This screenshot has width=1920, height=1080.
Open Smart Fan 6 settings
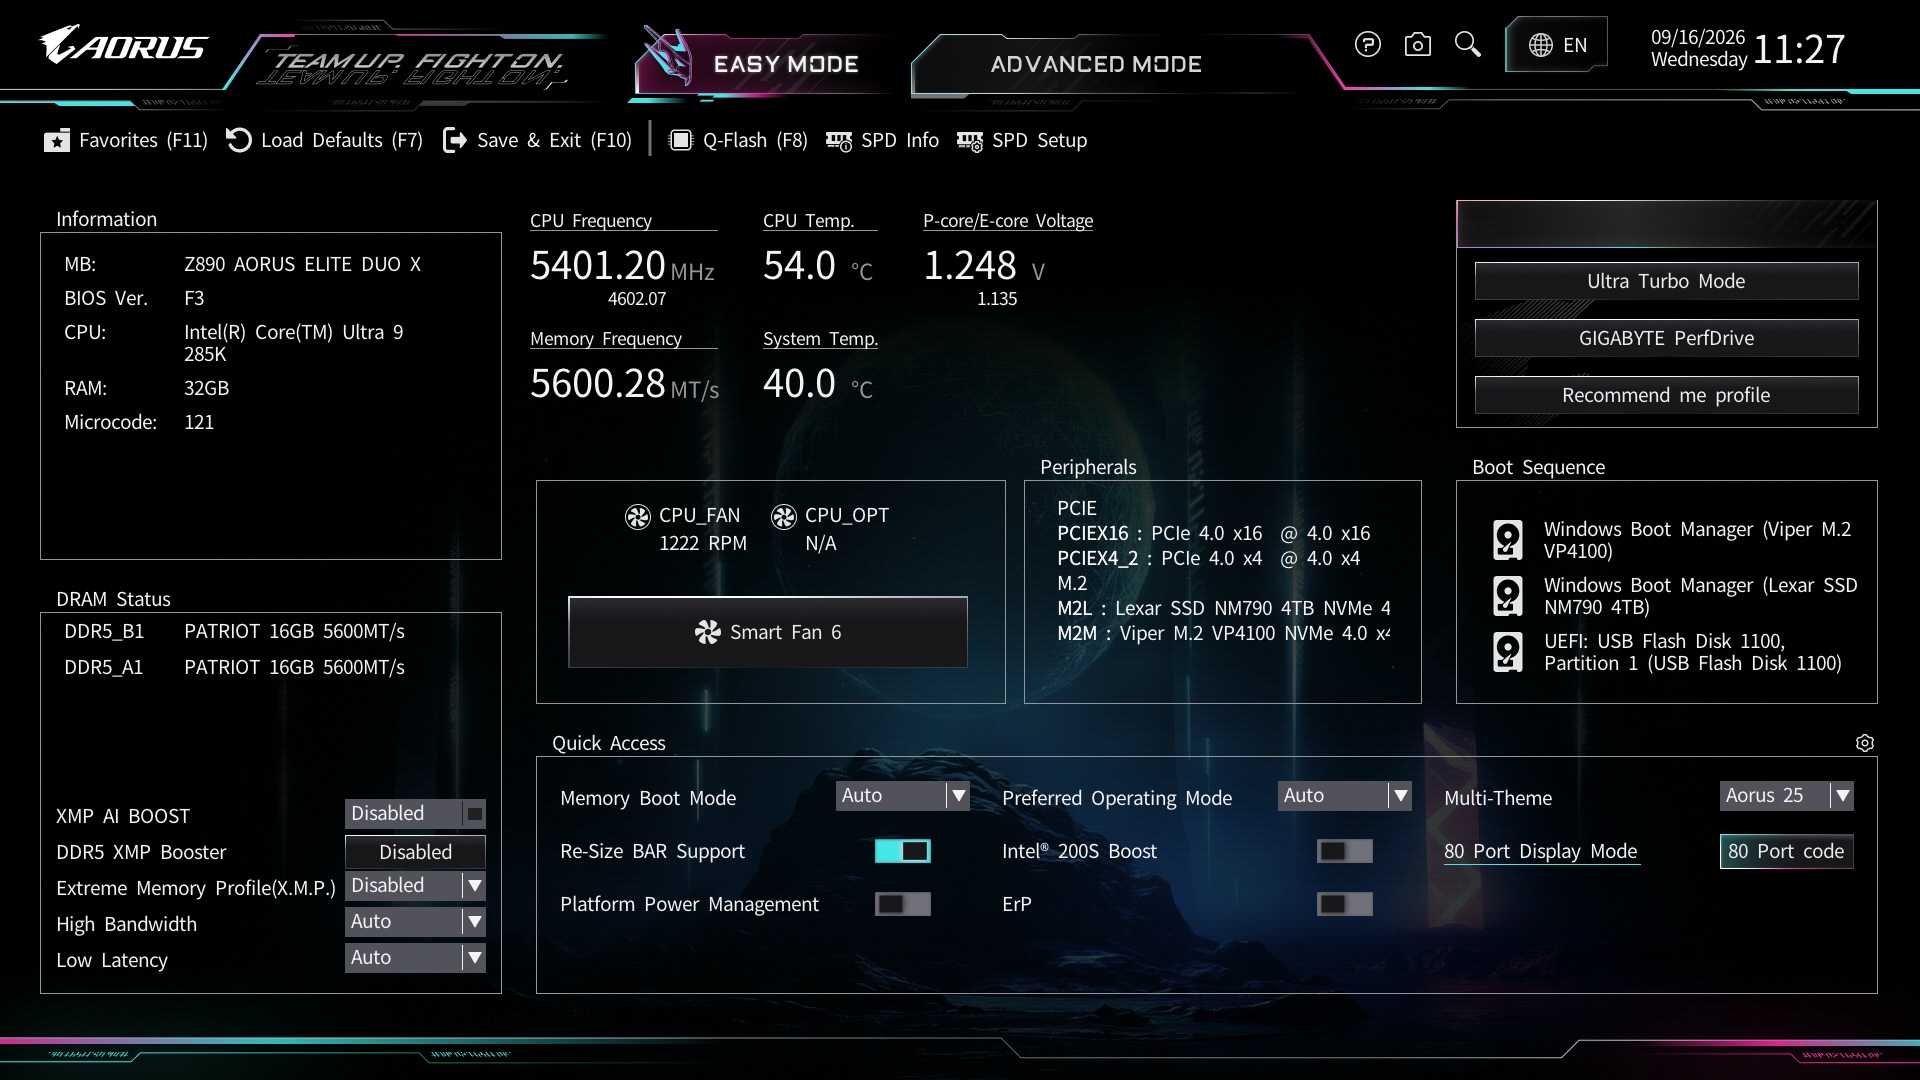click(767, 632)
